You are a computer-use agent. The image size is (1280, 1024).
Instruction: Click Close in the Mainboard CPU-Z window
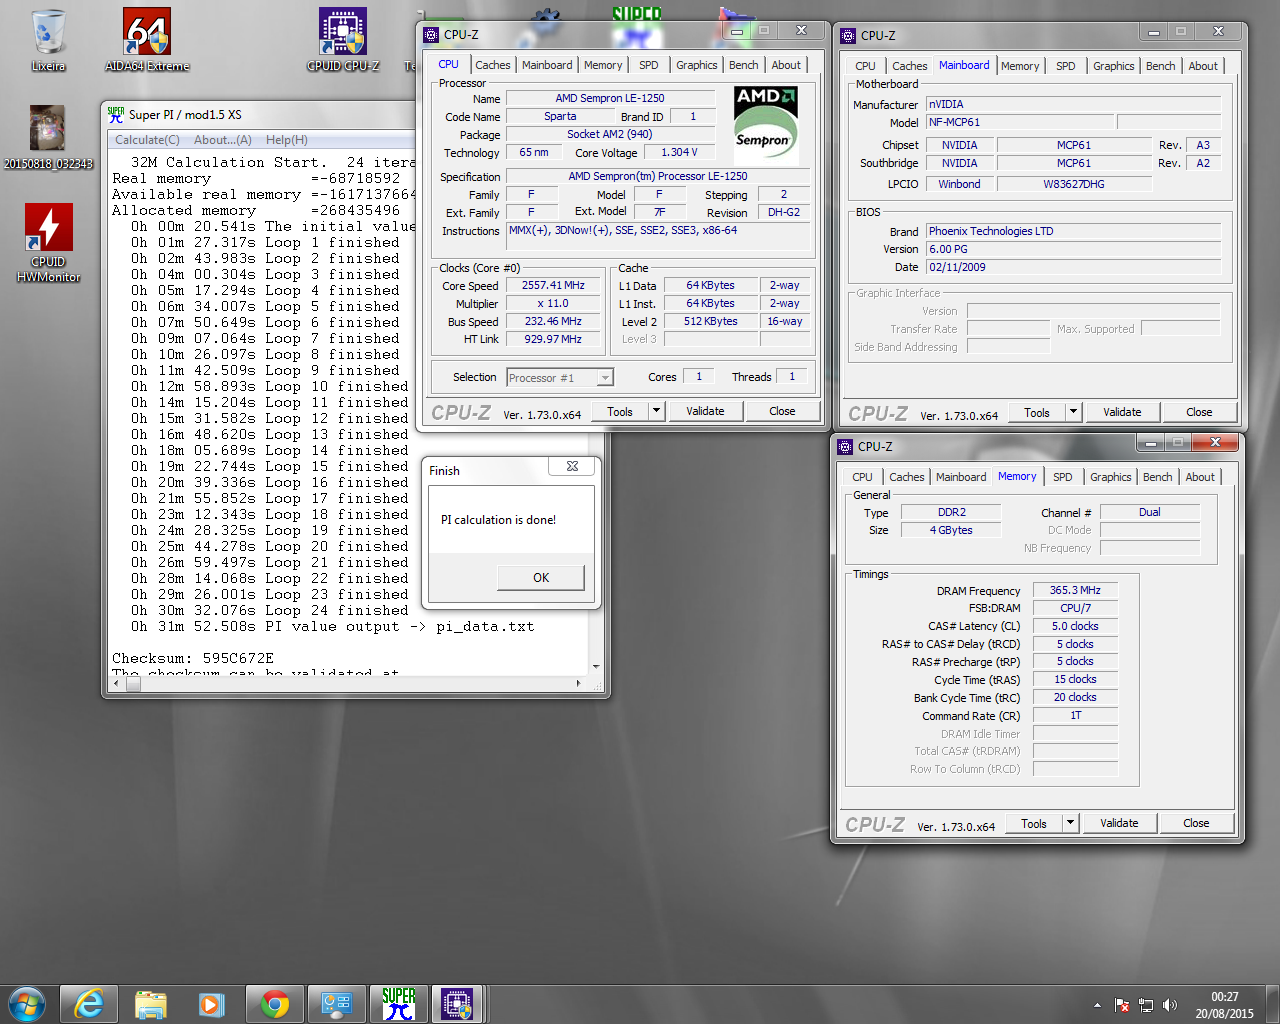1199,412
